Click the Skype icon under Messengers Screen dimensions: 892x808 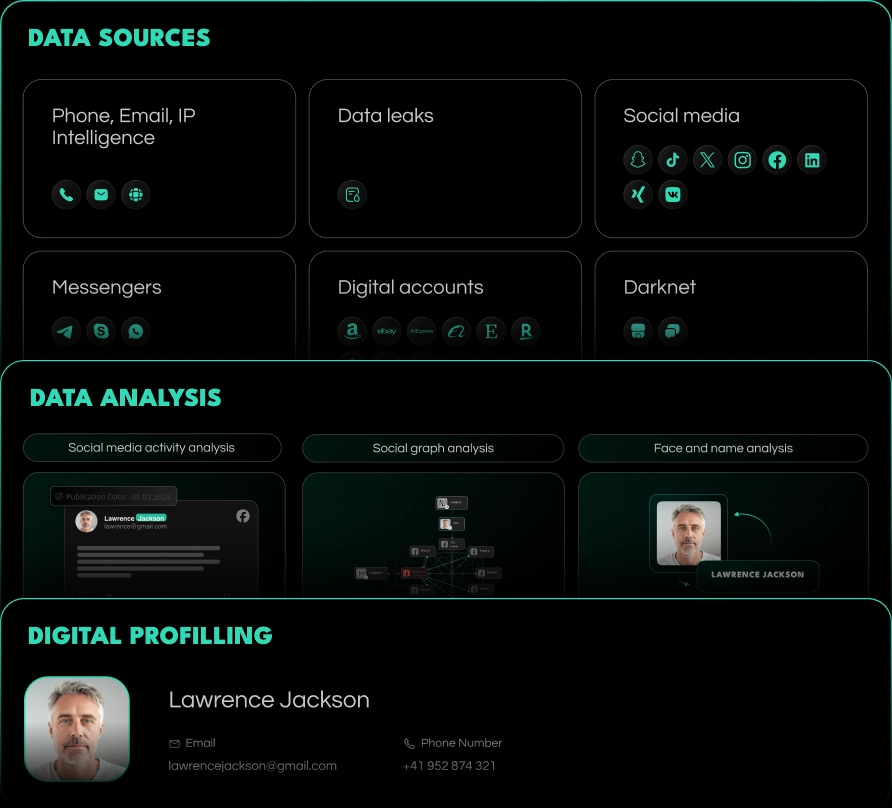(101, 331)
